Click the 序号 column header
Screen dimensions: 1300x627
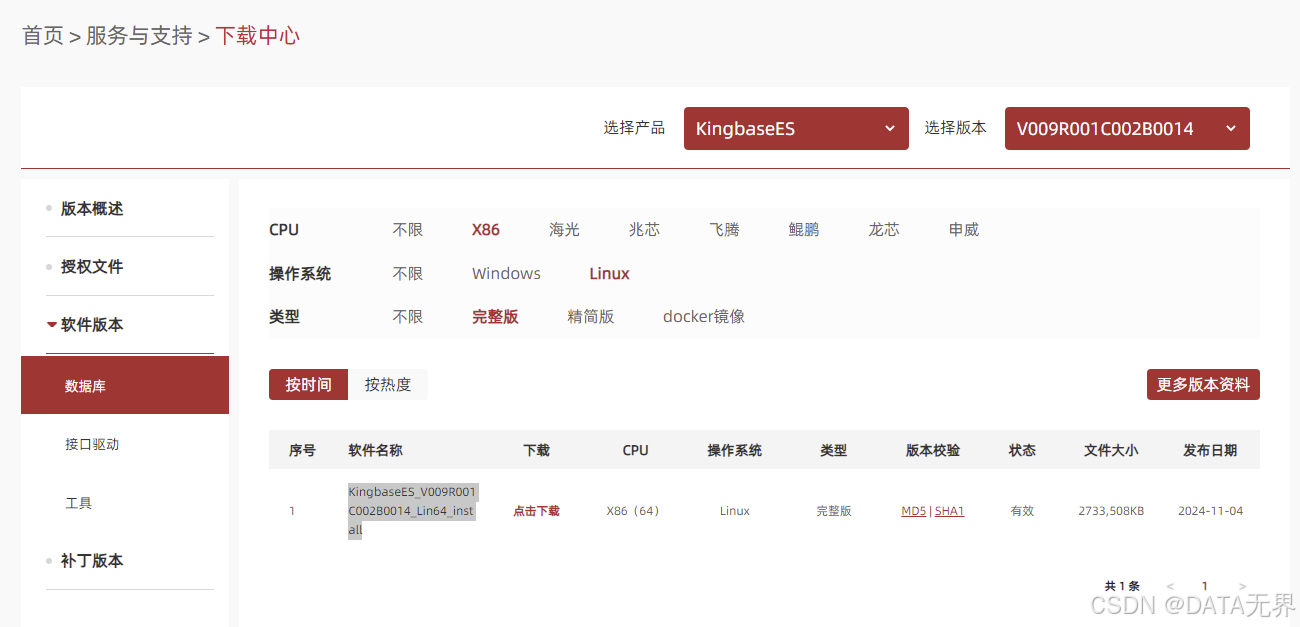pos(302,451)
